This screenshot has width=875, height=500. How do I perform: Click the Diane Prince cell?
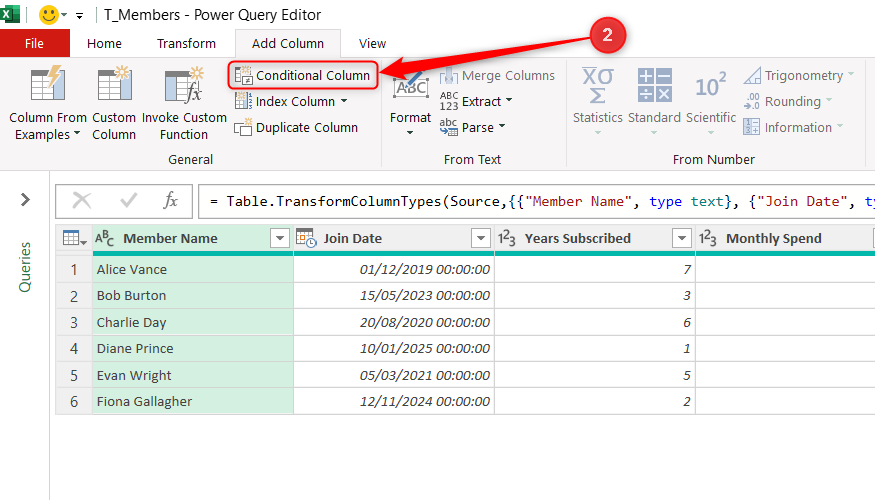point(193,349)
